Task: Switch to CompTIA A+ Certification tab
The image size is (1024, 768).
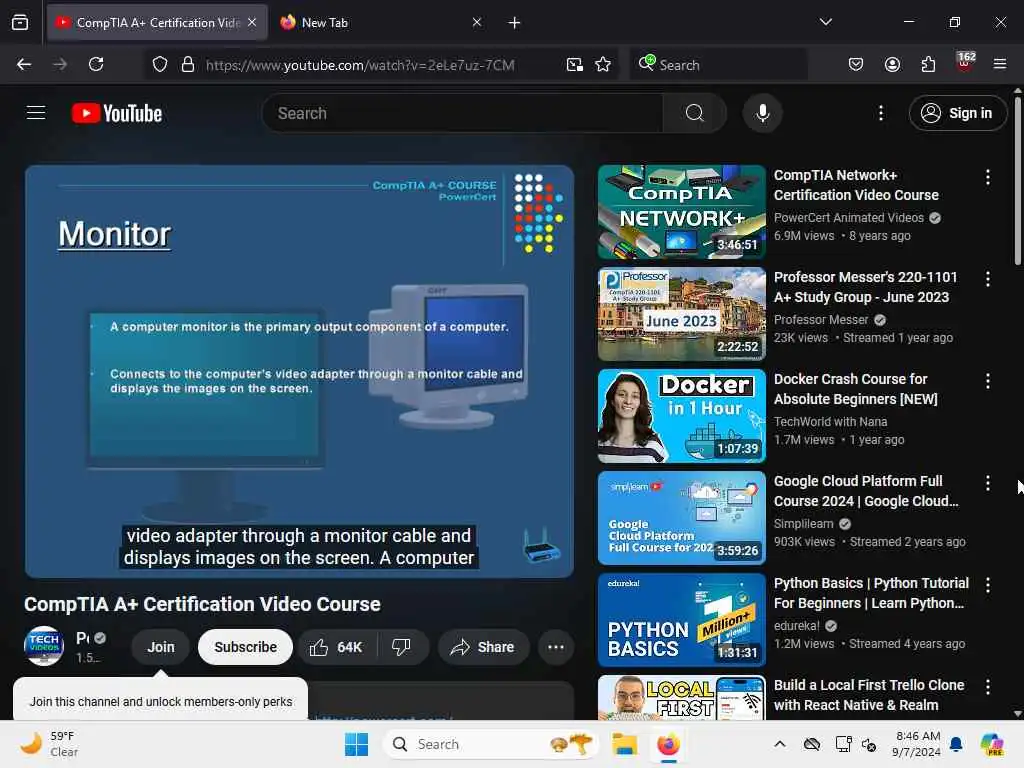Action: click(x=157, y=23)
